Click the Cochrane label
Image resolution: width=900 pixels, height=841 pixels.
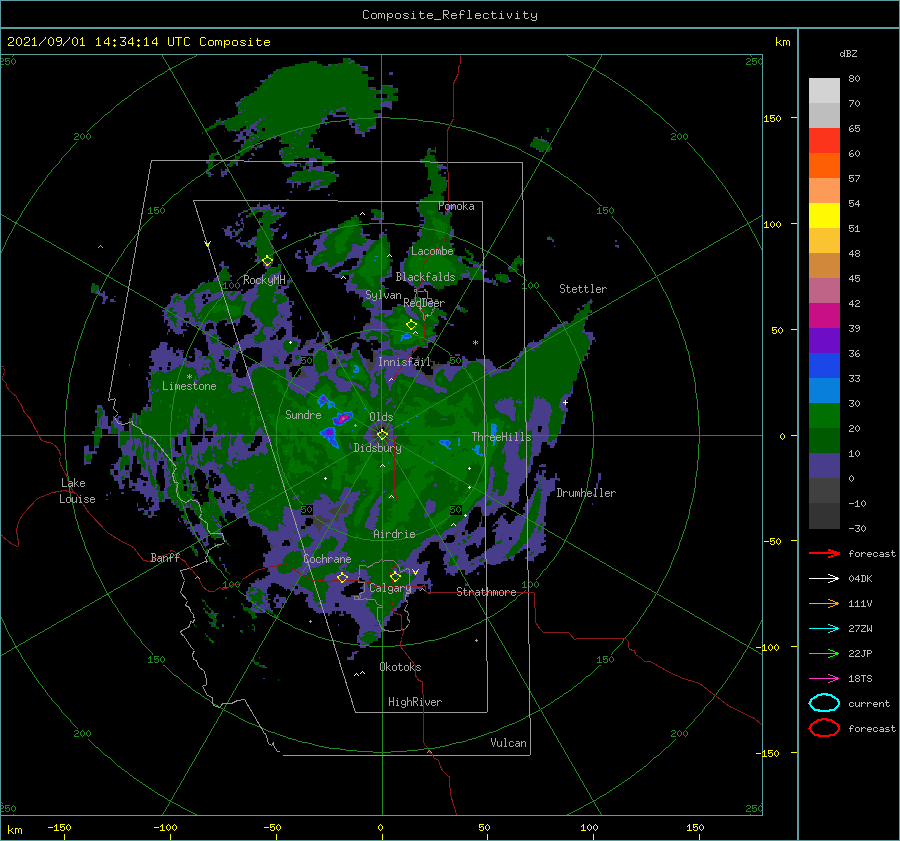click(x=327, y=559)
